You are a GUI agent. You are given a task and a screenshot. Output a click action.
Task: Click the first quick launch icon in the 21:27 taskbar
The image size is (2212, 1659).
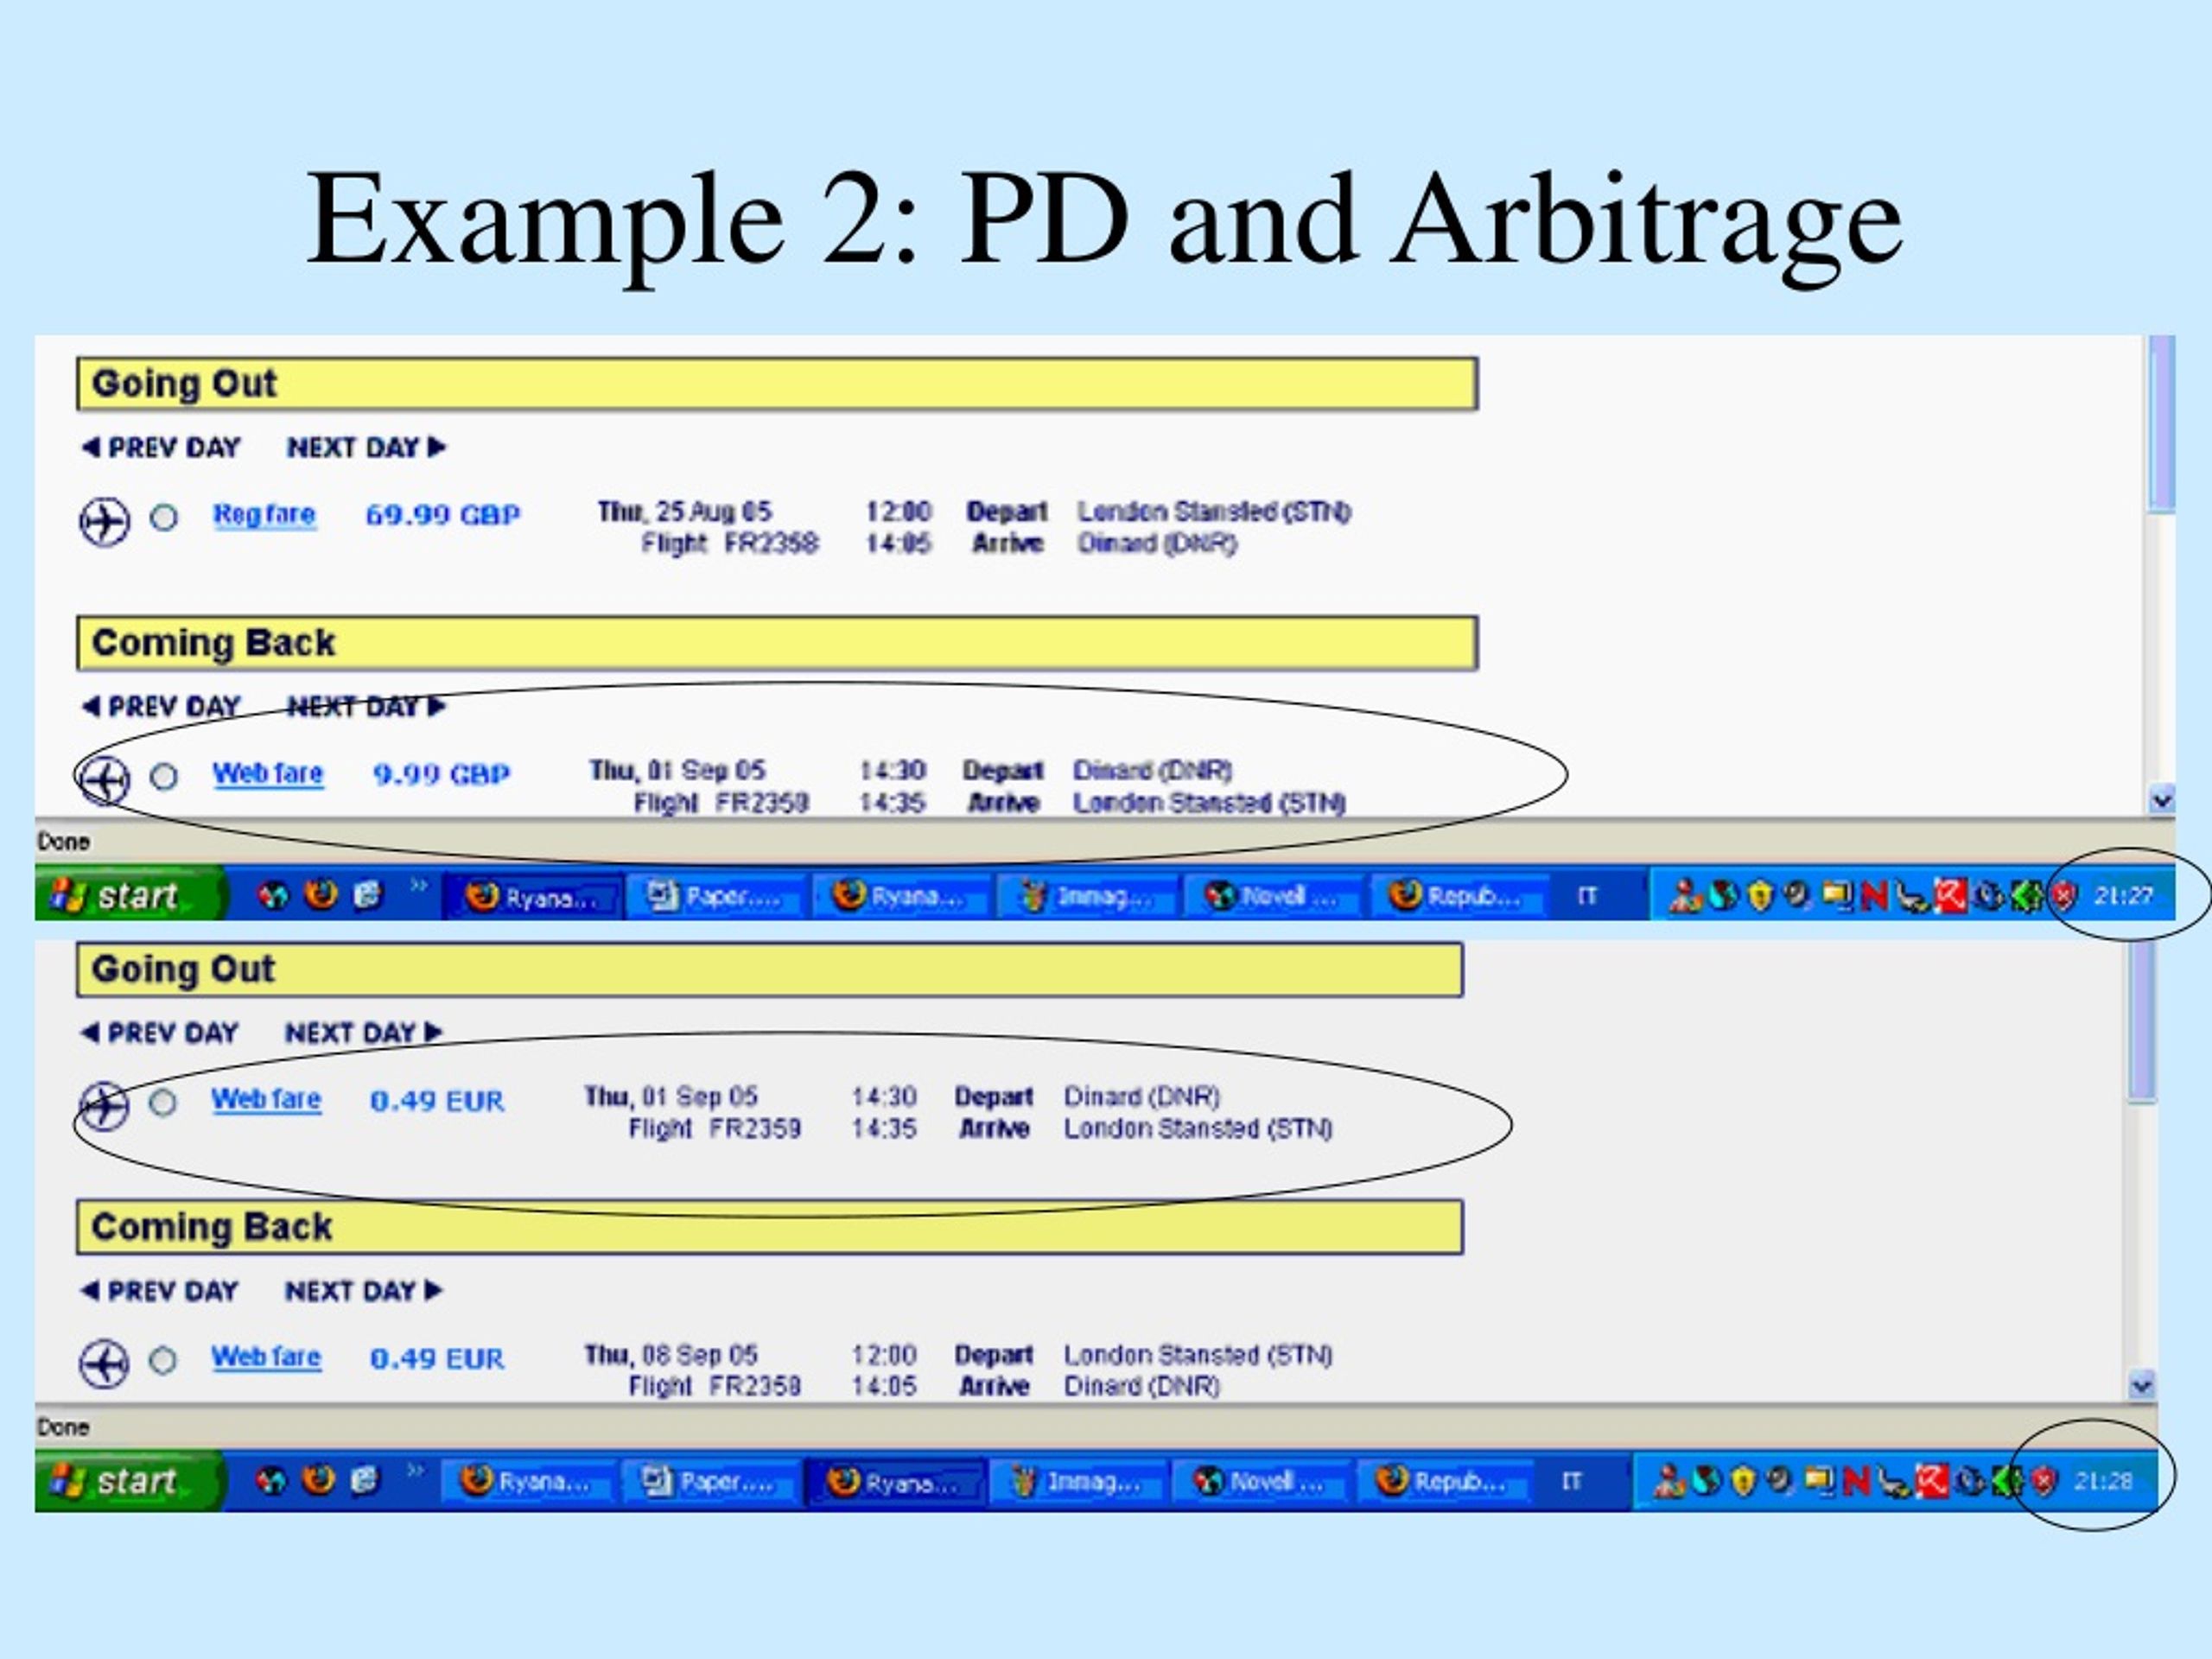pyautogui.click(x=273, y=896)
